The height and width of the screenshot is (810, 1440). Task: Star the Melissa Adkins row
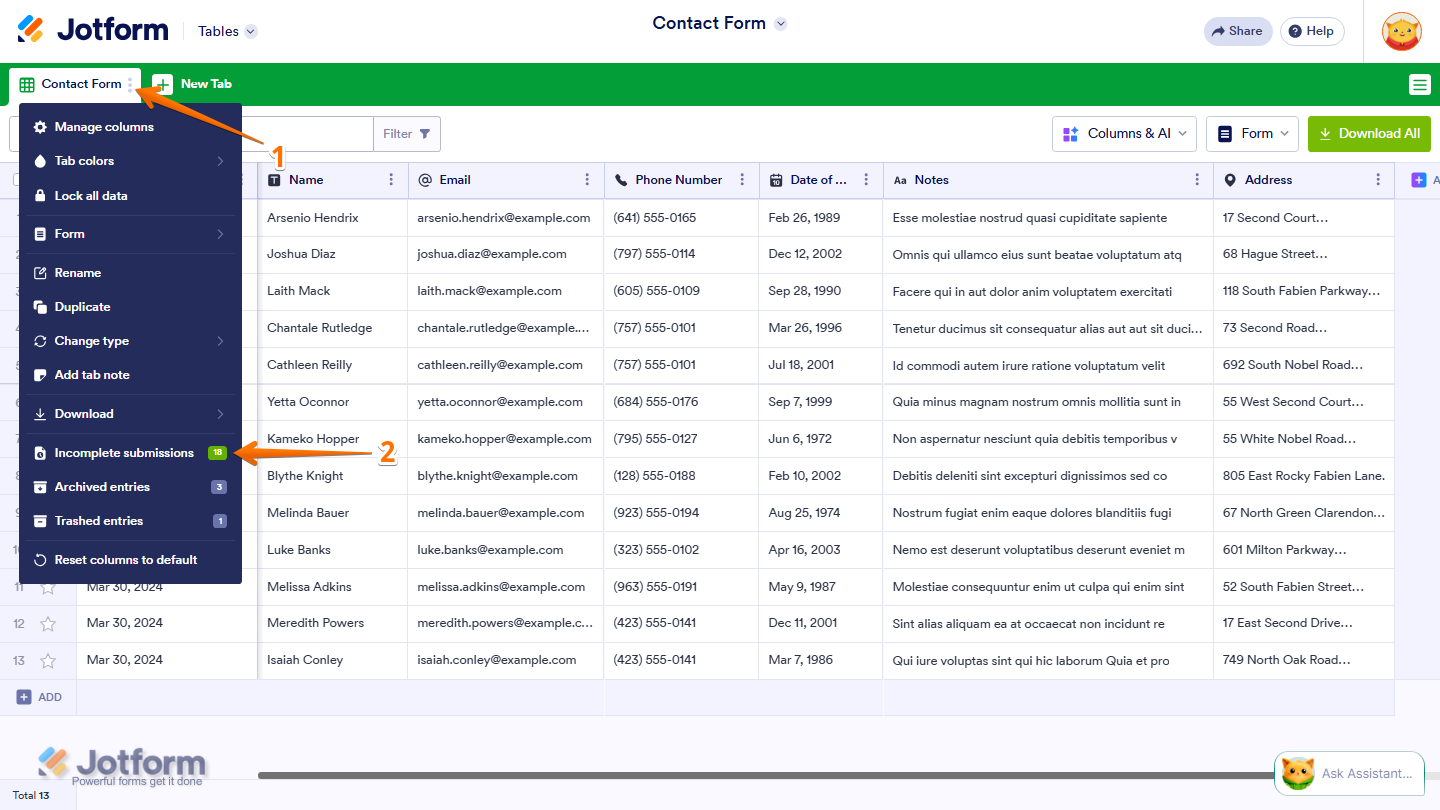point(47,587)
